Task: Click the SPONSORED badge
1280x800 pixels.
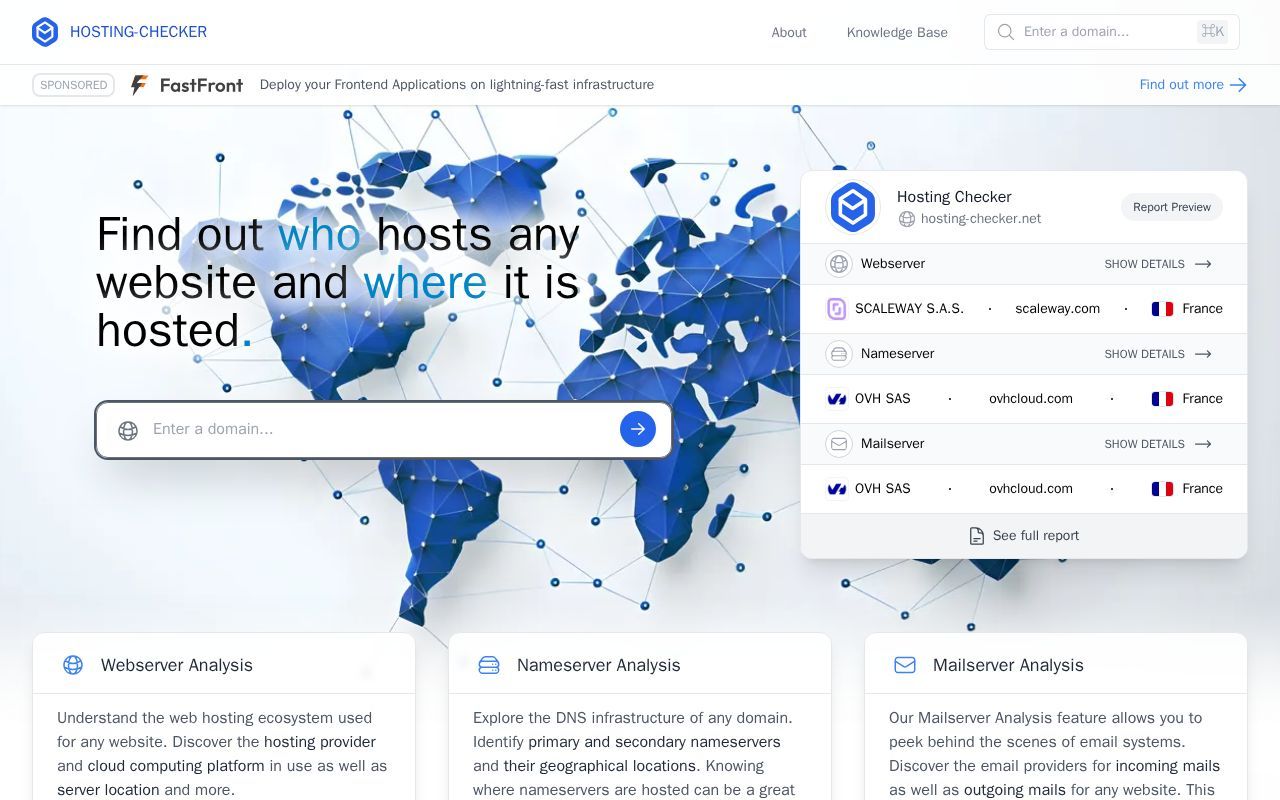Action: (x=73, y=85)
